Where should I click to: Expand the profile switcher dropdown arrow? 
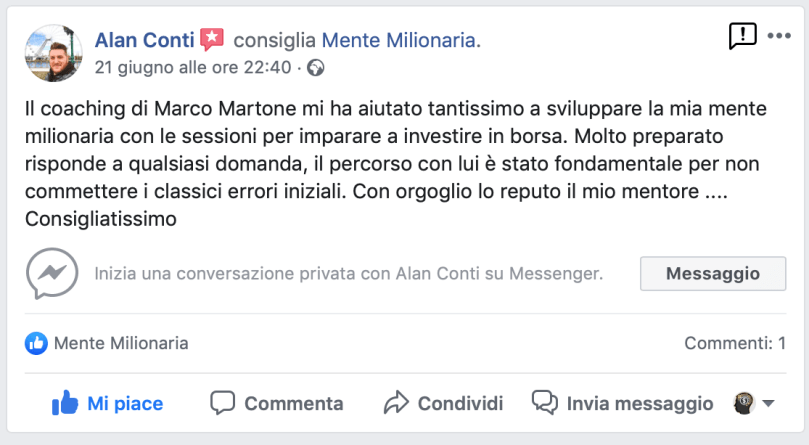(768, 404)
